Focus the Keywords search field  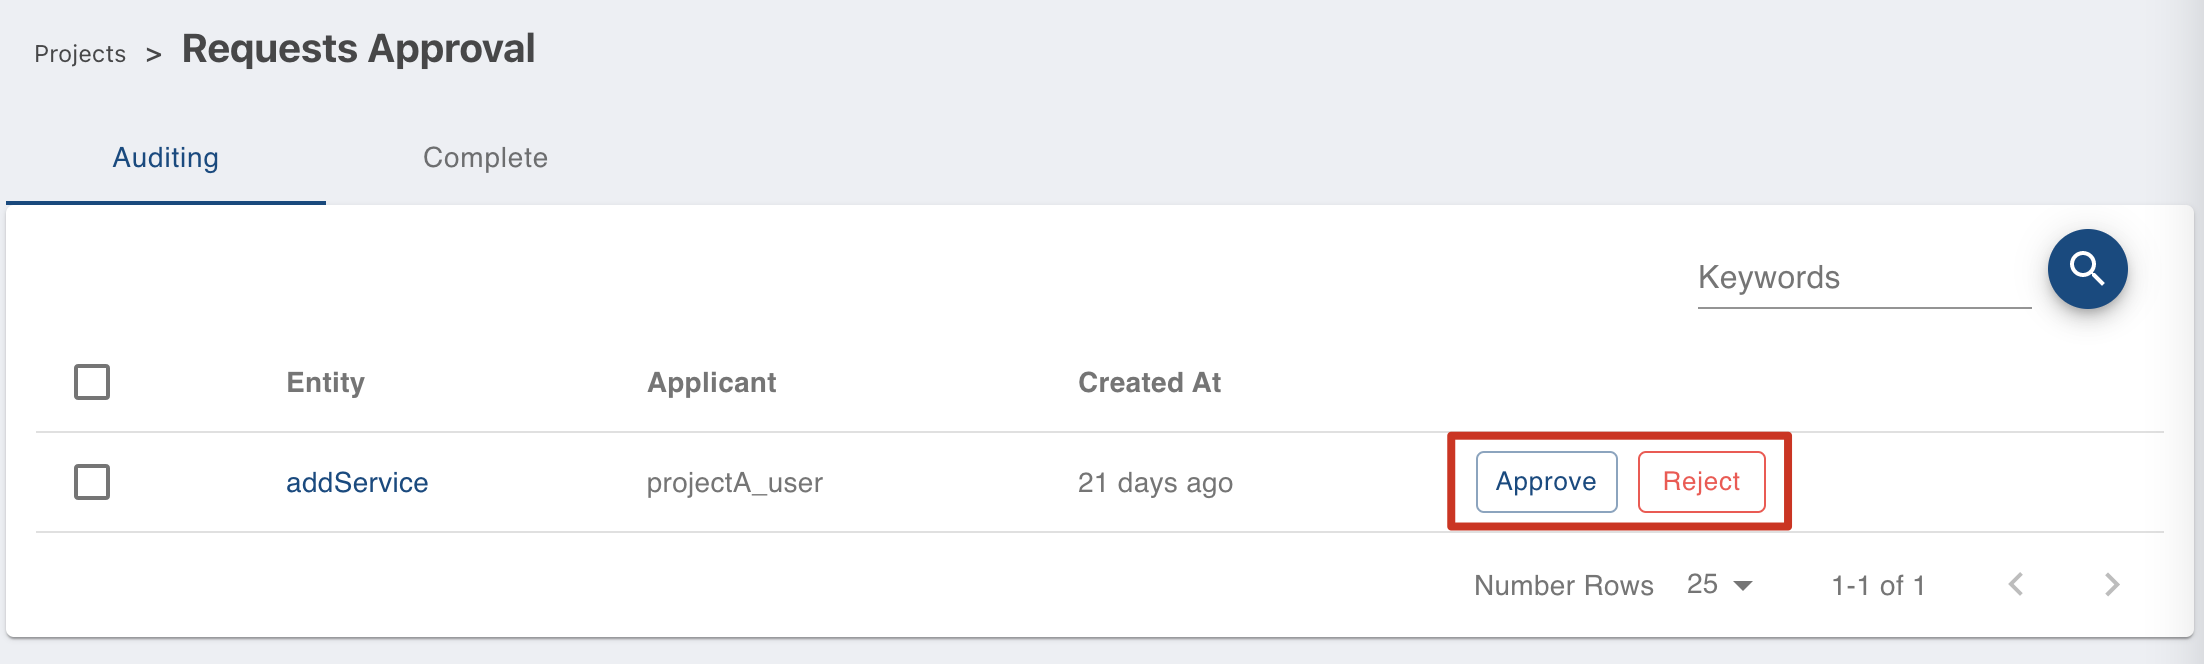click(x=1864, y=277)
